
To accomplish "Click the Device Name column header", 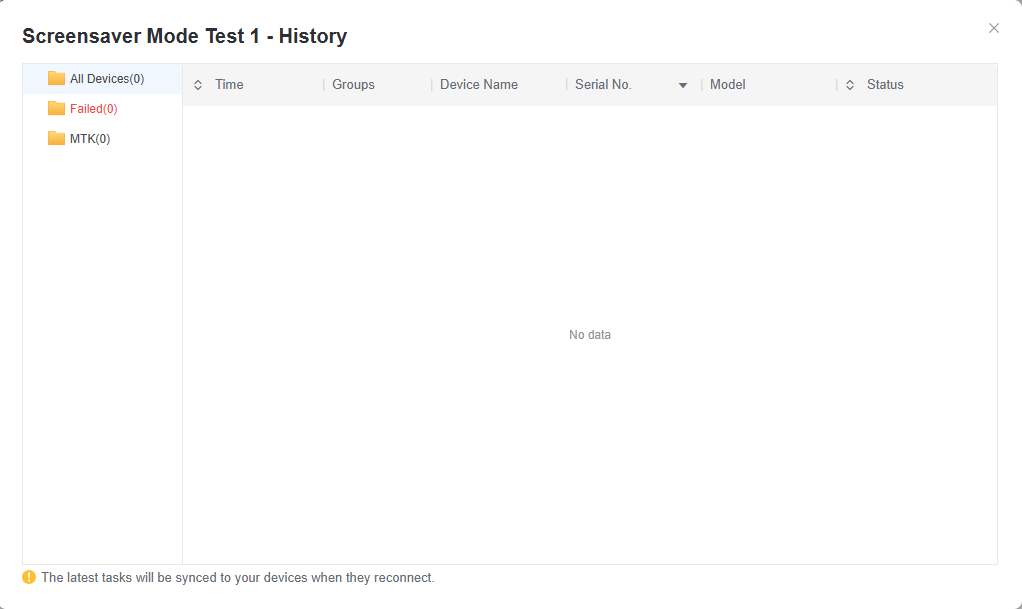I will [479, 85].
